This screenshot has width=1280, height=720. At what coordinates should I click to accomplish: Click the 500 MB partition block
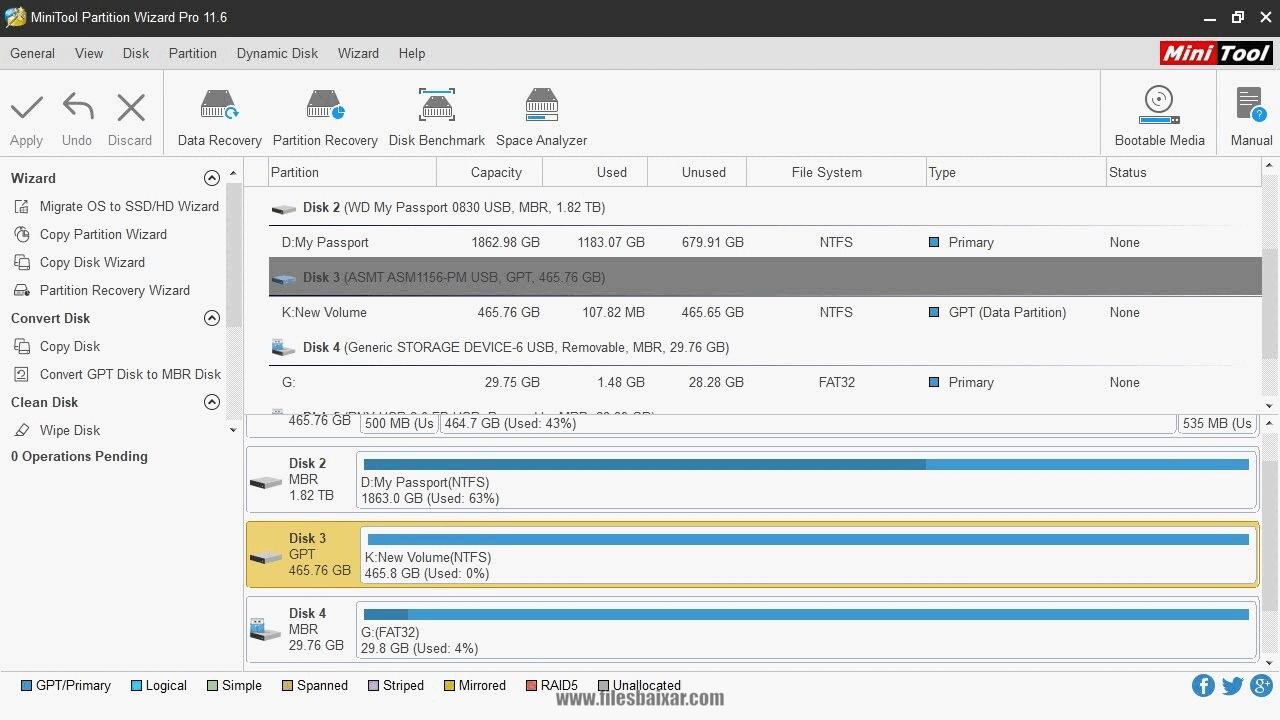(399, 423)
